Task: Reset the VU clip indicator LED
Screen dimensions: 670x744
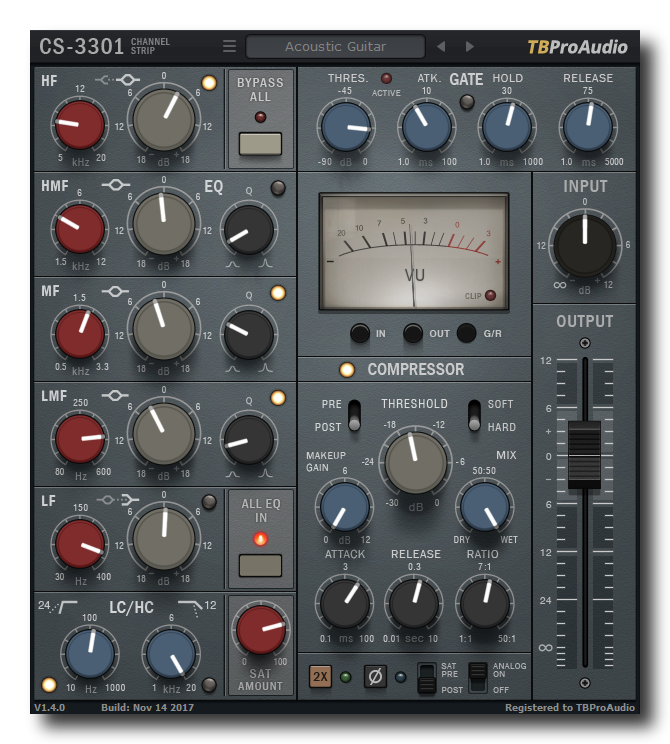Action: 491,295
